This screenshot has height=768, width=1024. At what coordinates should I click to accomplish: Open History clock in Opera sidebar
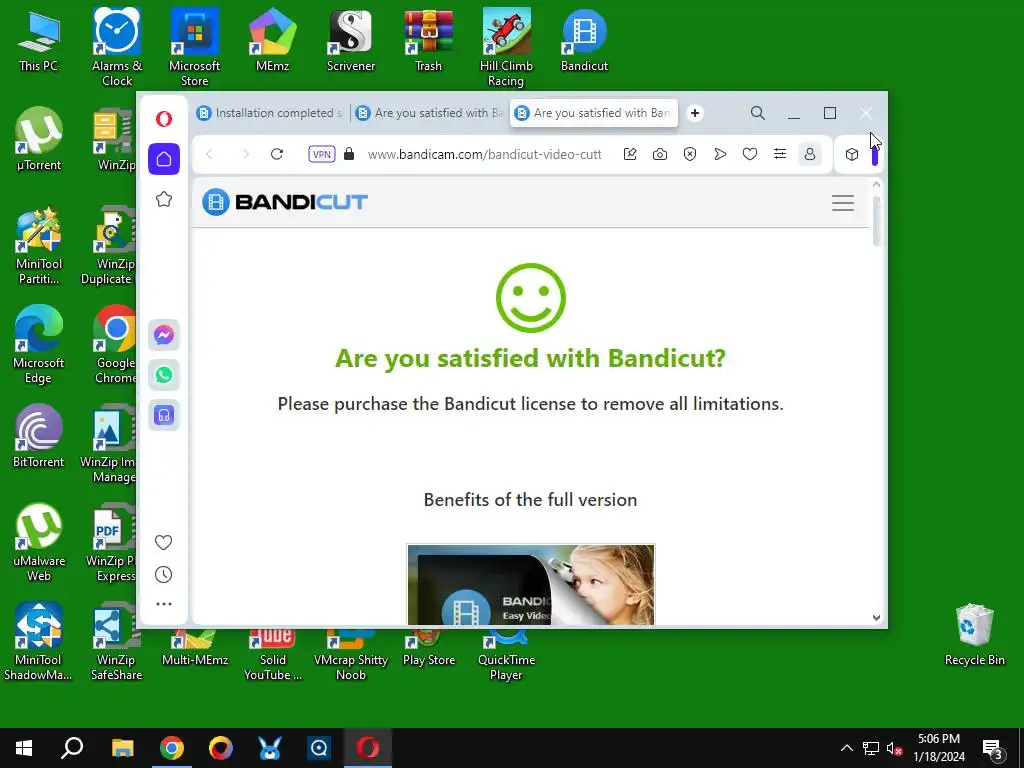[x=163, y=575]
